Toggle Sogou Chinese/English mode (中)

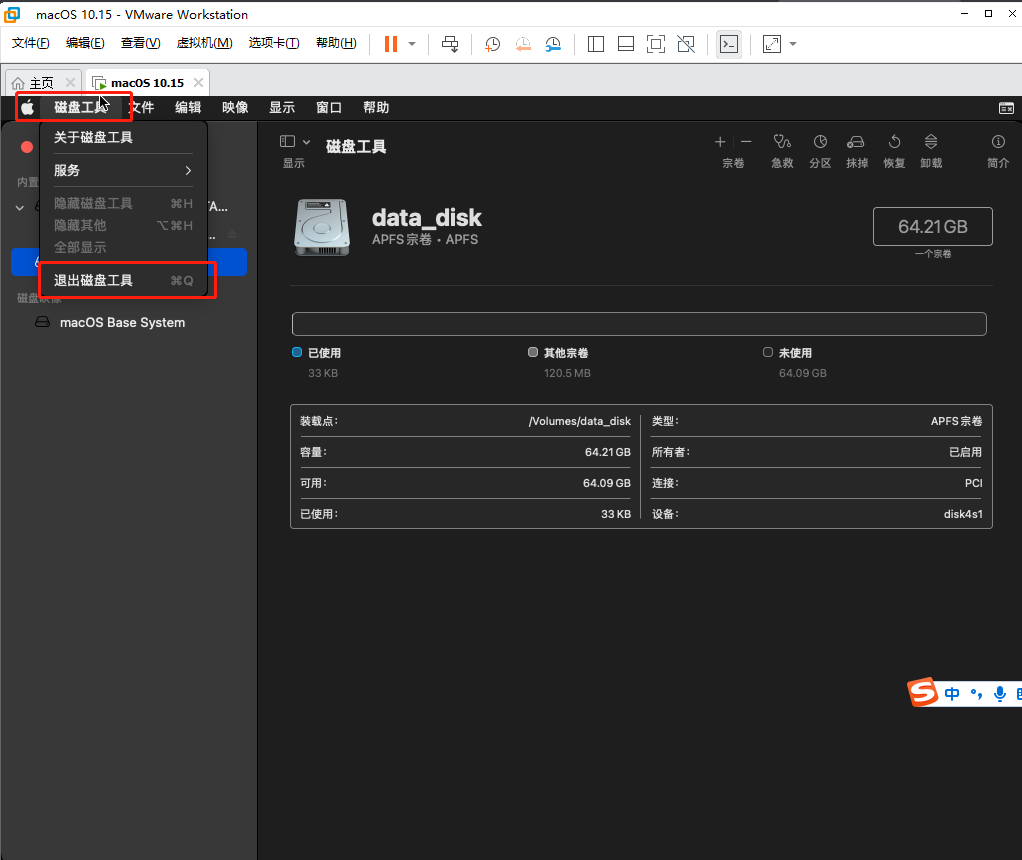pyautogui.click(x=952, y=694)
